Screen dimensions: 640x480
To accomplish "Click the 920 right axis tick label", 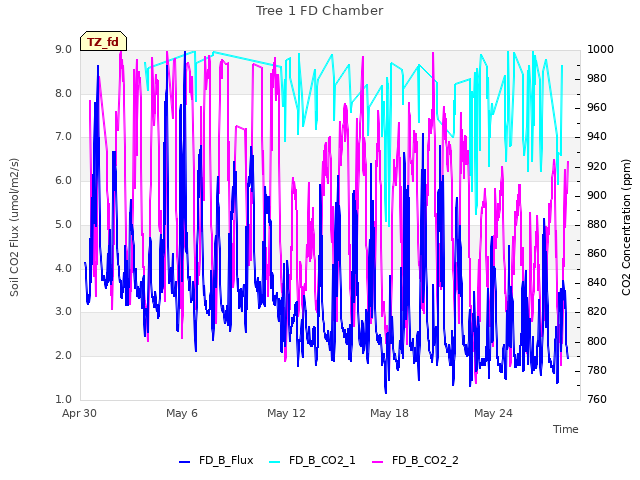I will (597, 167).
